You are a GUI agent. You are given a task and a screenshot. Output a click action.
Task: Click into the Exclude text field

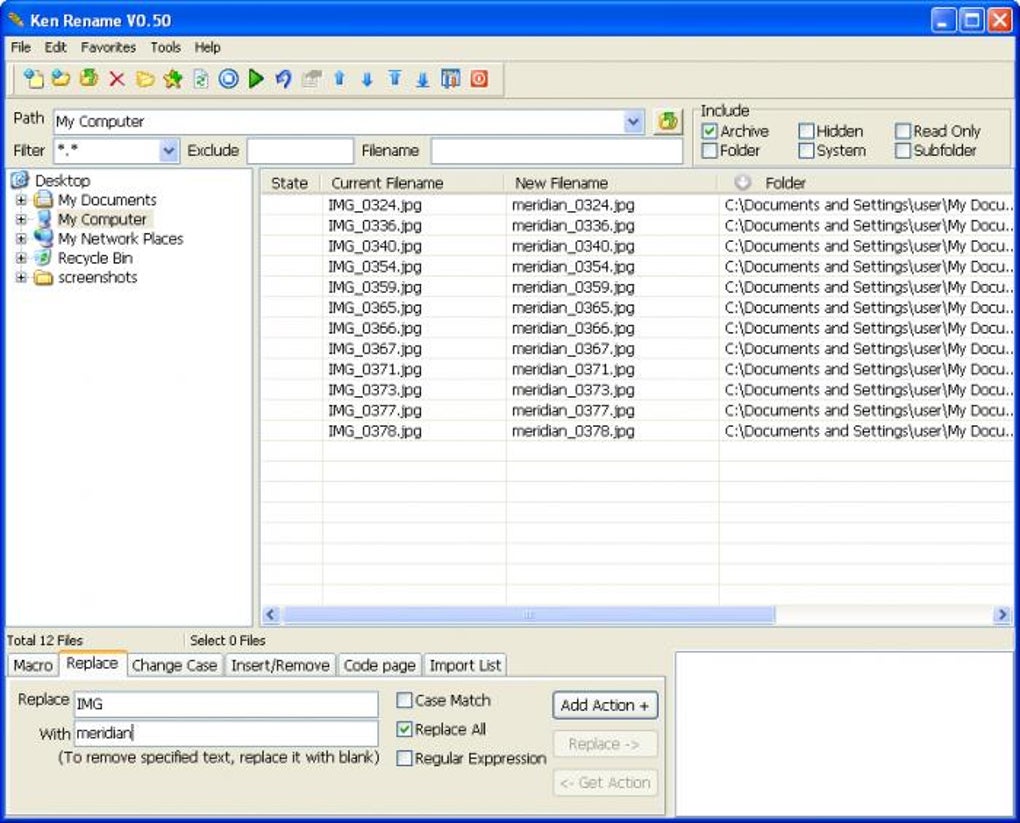(300, 151)
